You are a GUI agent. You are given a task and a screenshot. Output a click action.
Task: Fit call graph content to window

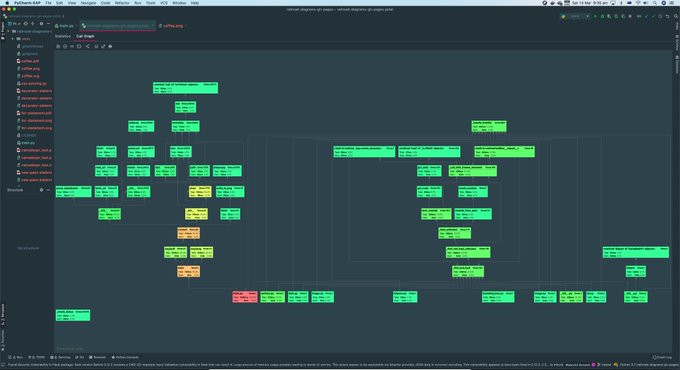click(79, 46)
